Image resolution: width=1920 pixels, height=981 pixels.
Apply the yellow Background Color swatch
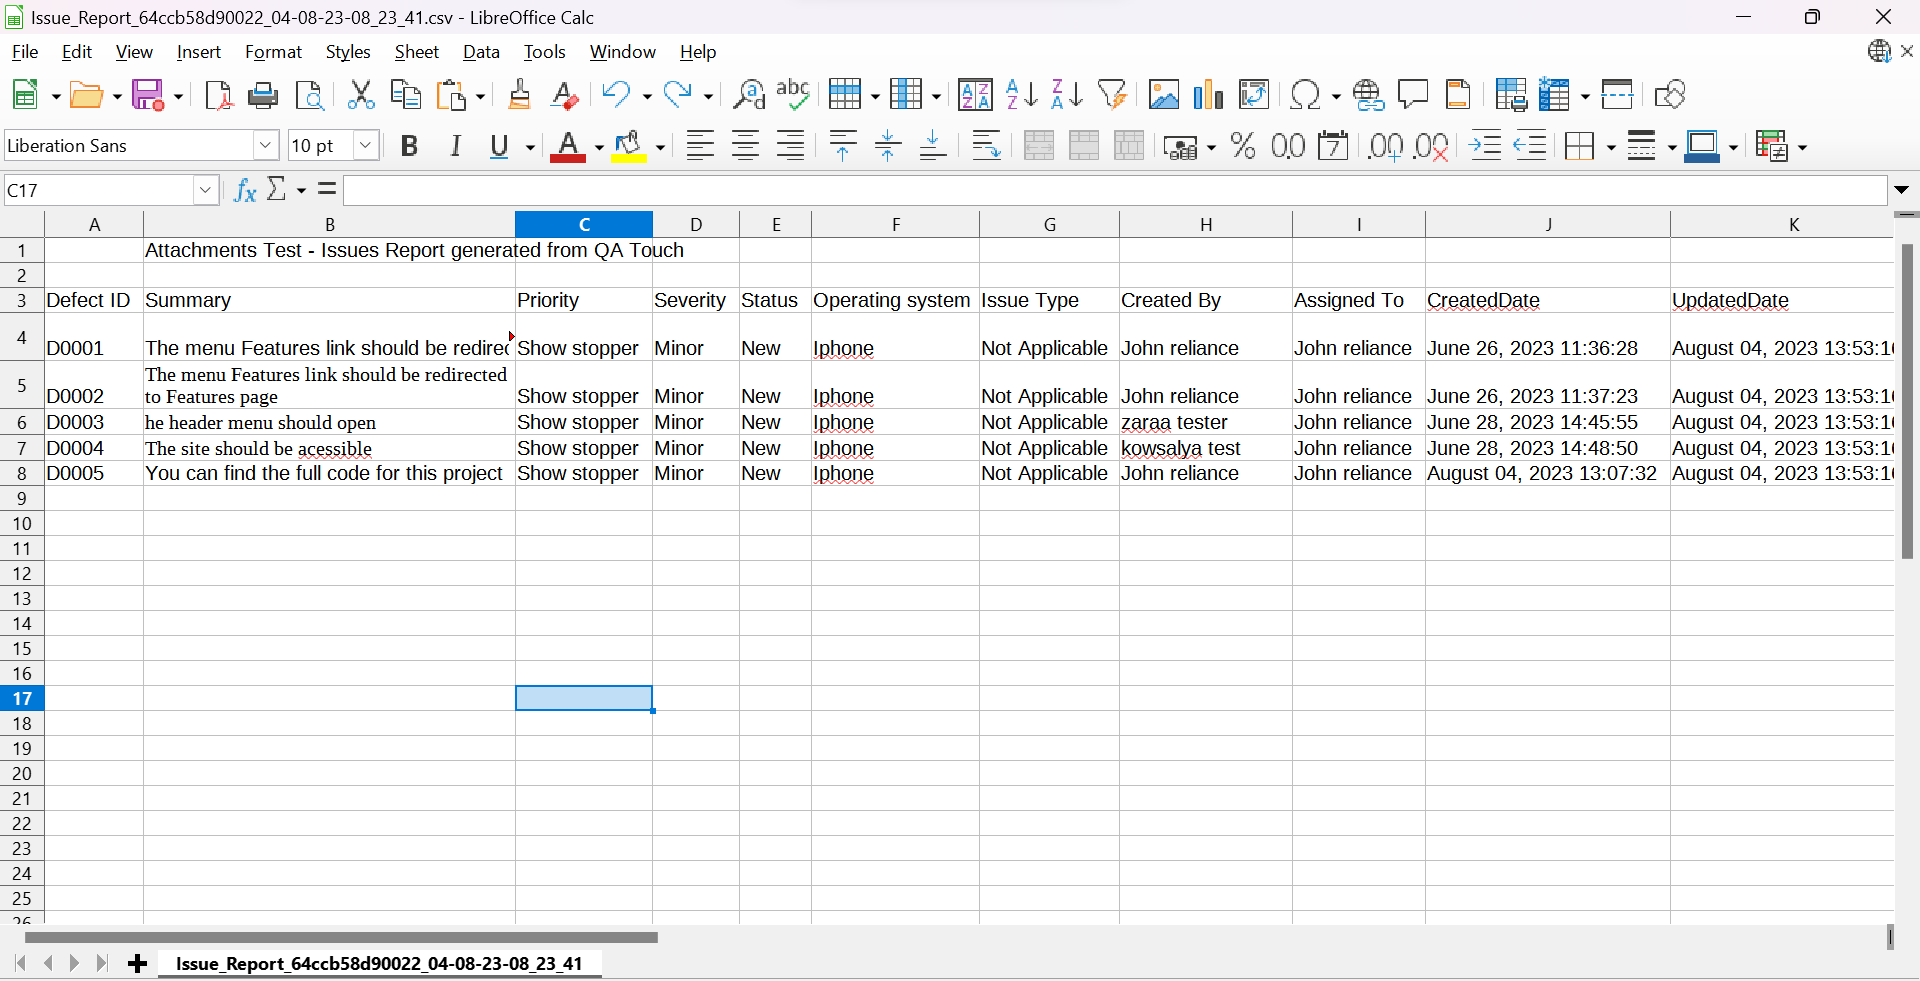point(629,147)
